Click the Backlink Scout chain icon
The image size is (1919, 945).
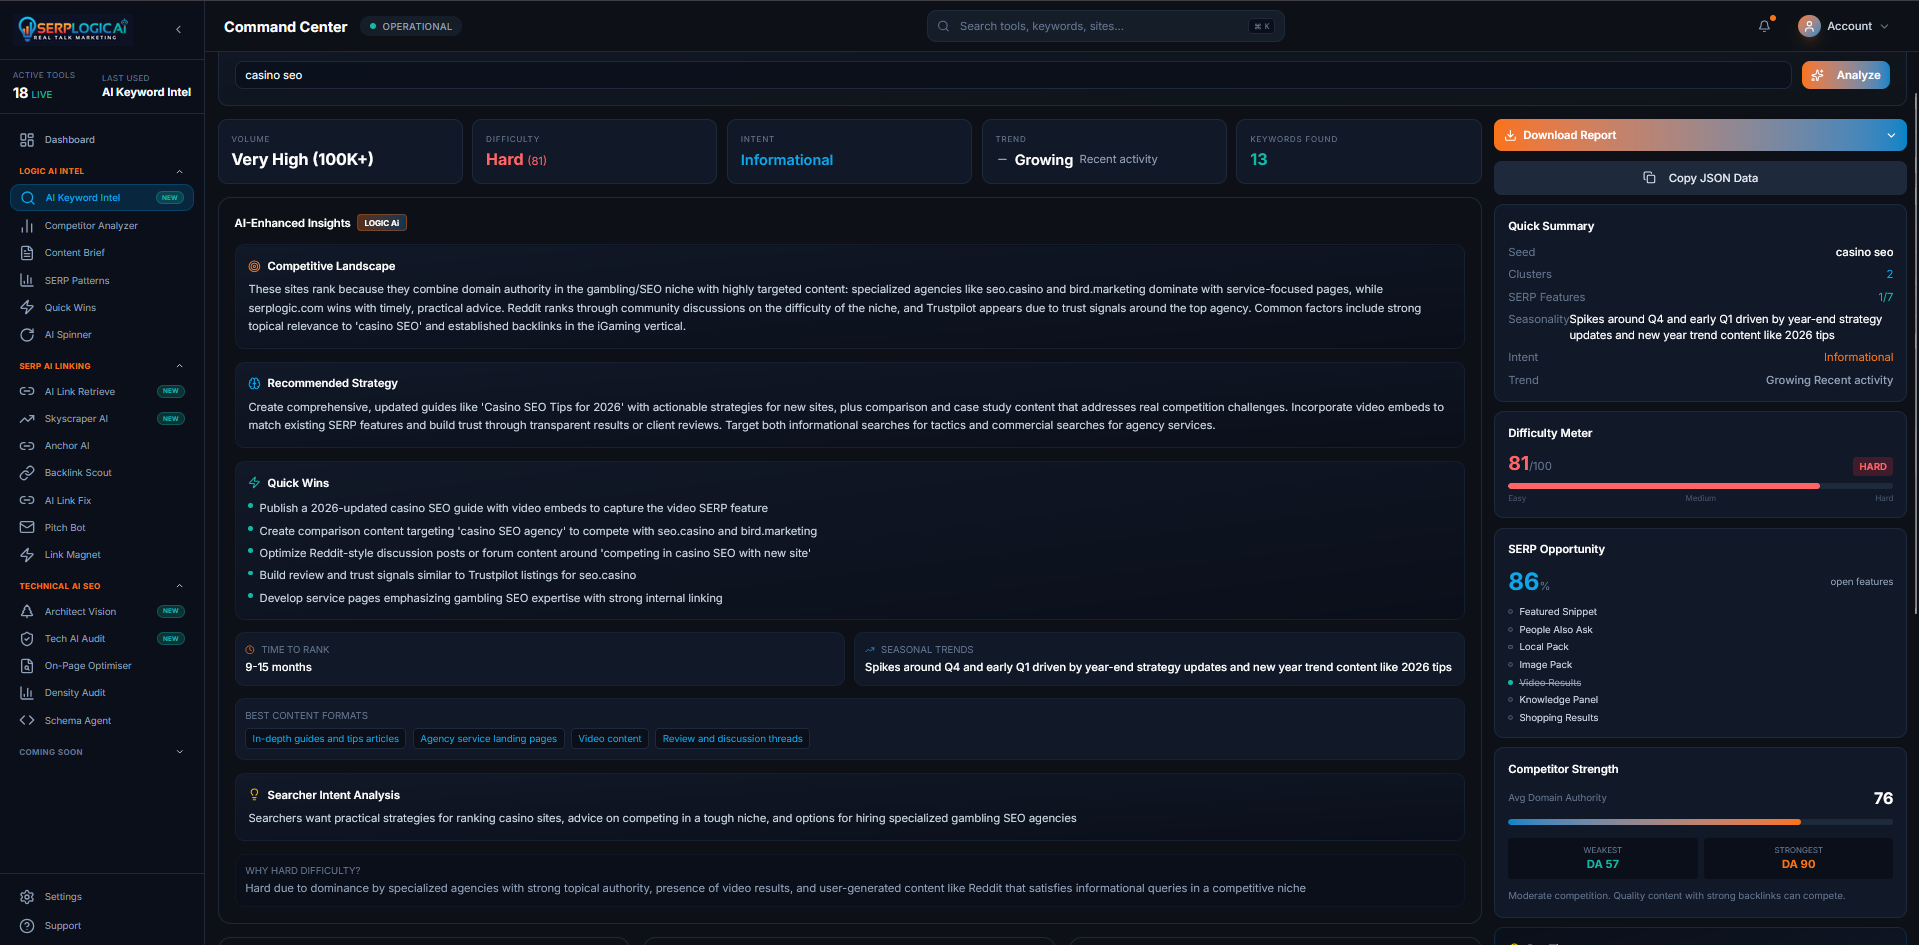(27, 473)
